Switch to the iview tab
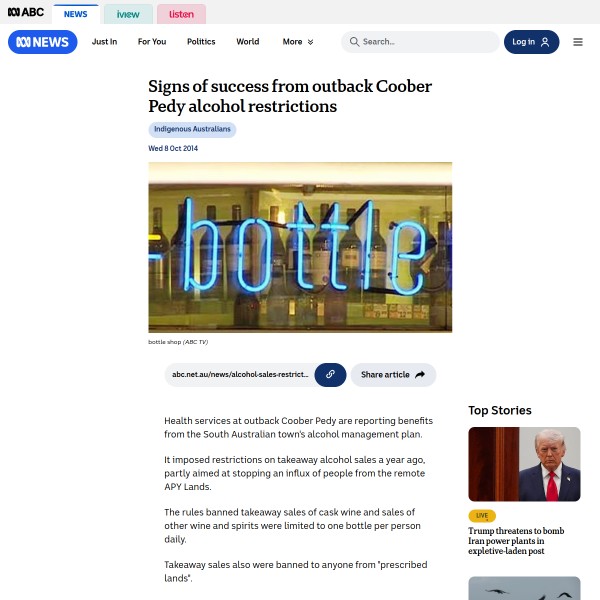Viewport: 600px width, 600px height. click(x=128, y=14)
